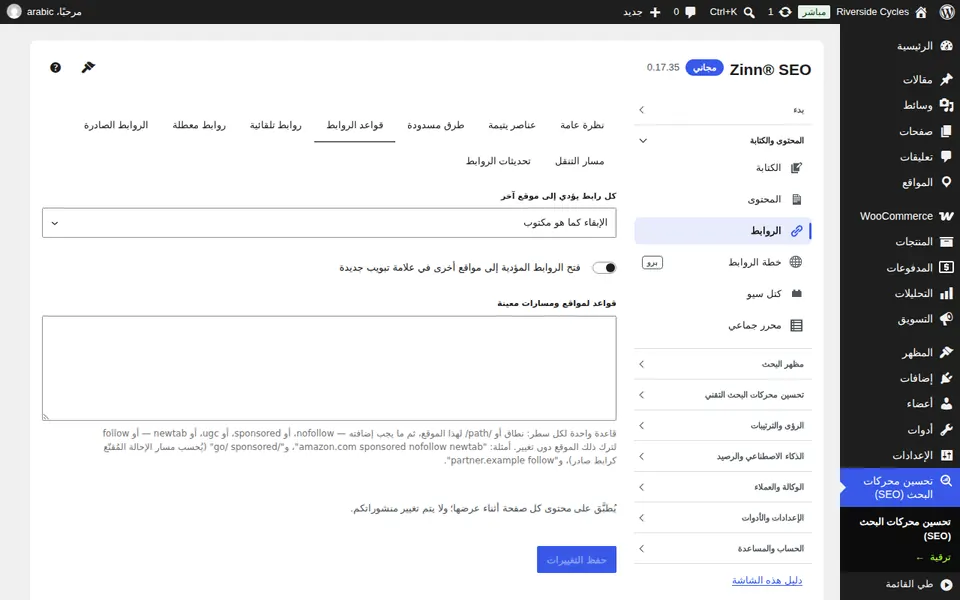Open محرر جماعي menu item
The width and height of the screenshot is (960, 600).
pyautogui.click(x=723, y=325)
